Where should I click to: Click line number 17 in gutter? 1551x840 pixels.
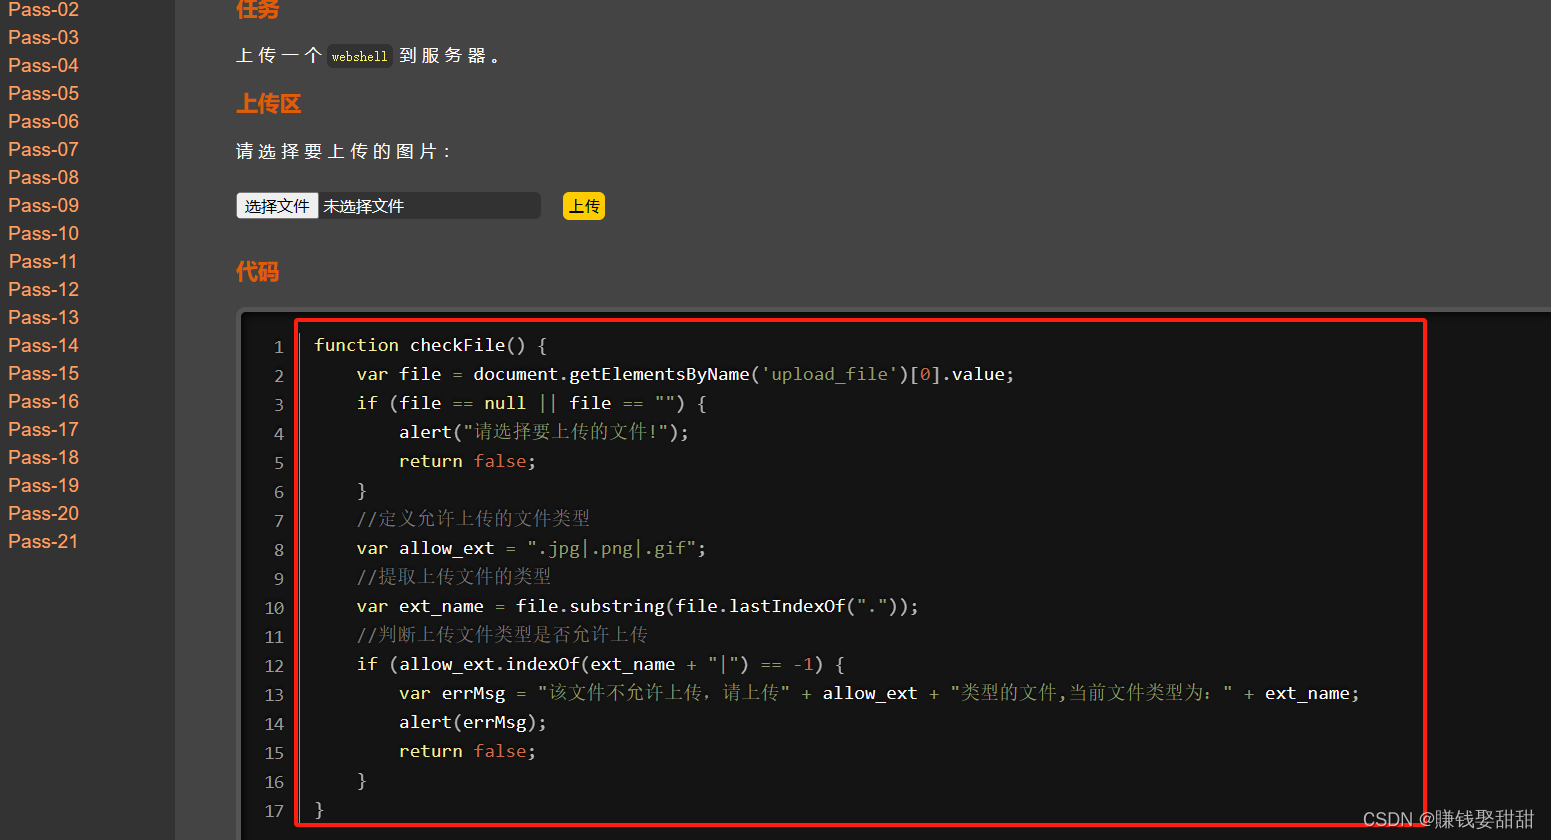[274, 811]
